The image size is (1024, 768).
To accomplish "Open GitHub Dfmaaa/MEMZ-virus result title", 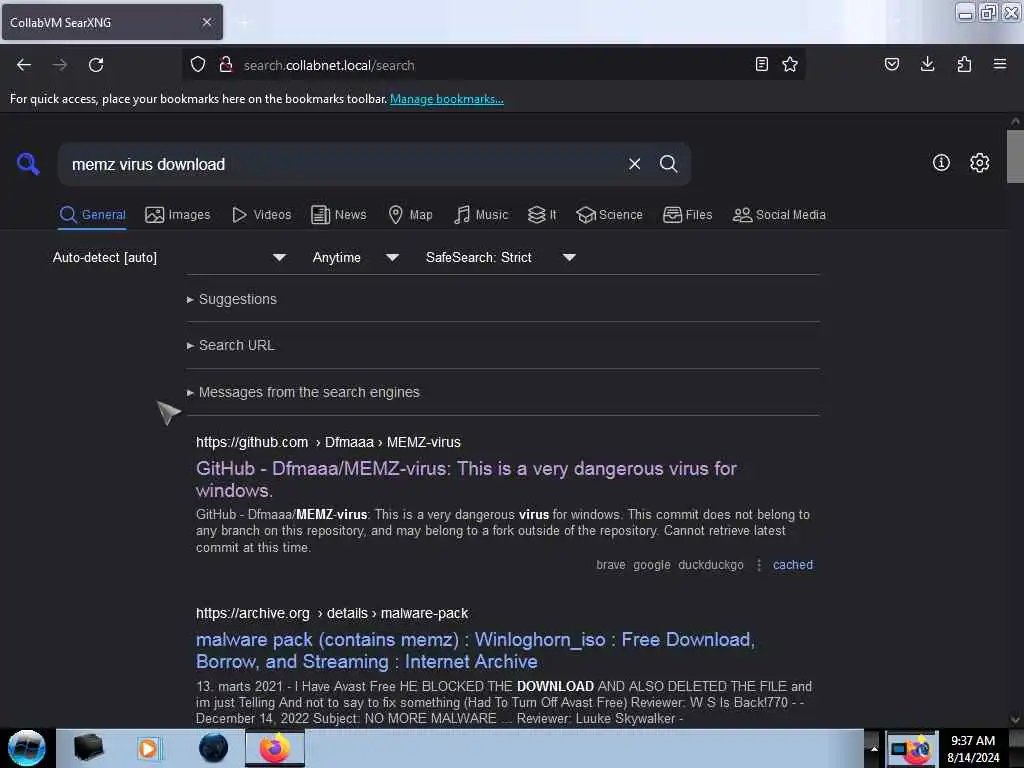I will coord(466,479).
